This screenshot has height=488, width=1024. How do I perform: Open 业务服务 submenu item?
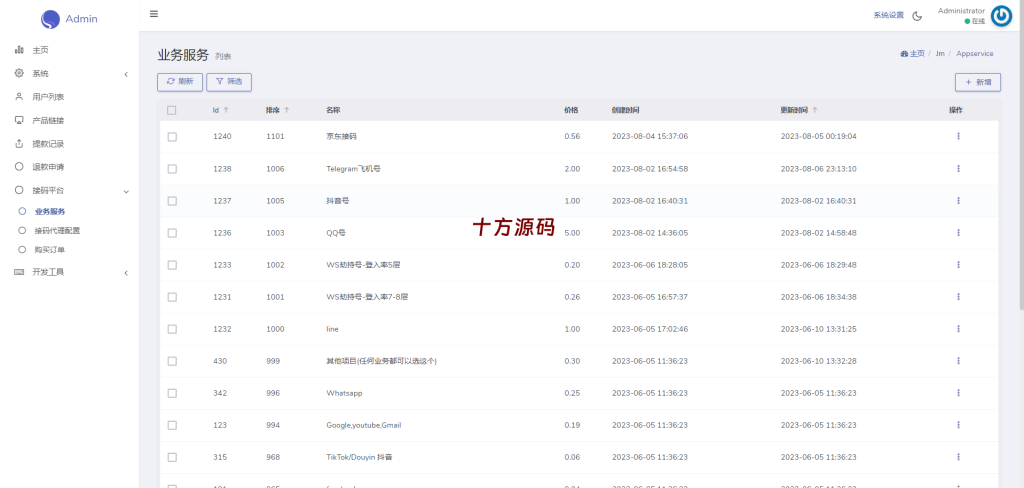(50, 212)
